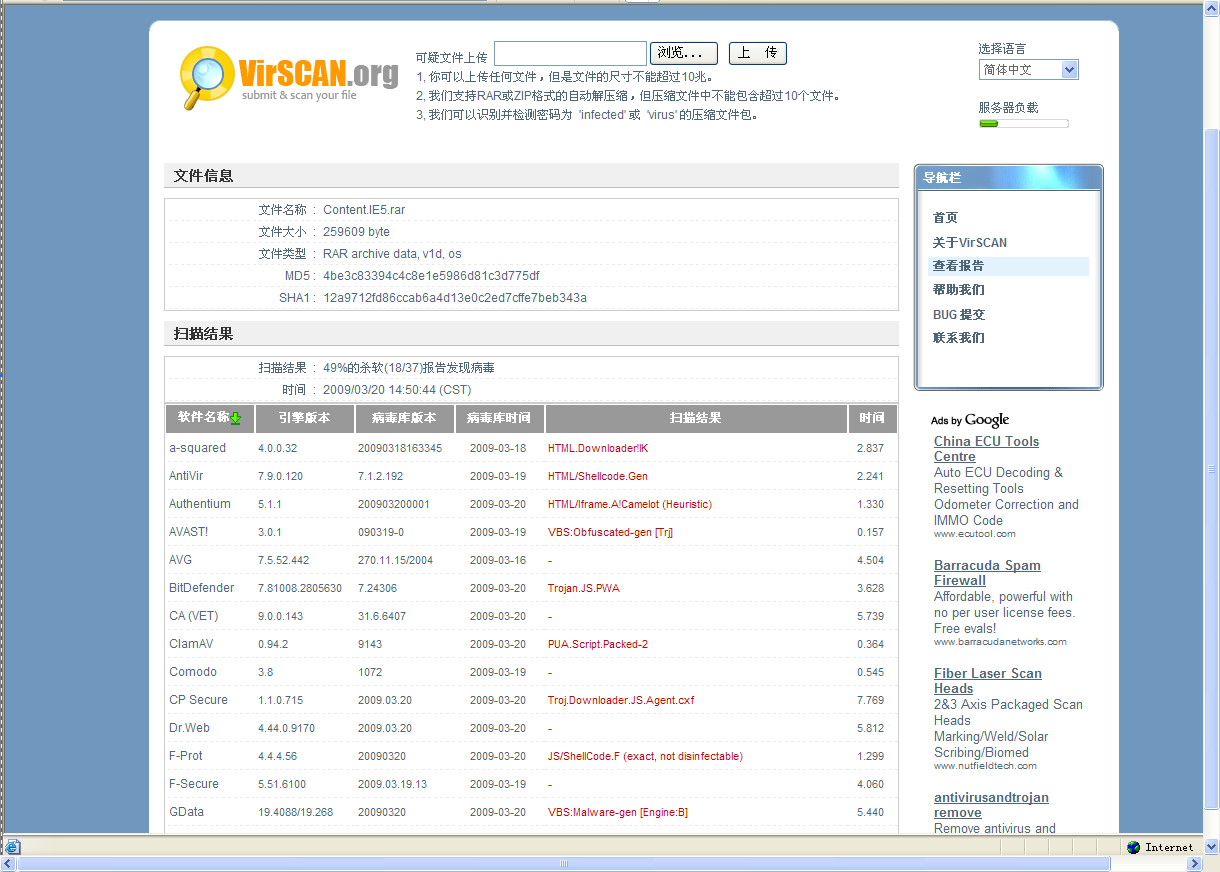The image size is (1220, 872).
Task: Click AVAST! row name
Action: [189, 532]
